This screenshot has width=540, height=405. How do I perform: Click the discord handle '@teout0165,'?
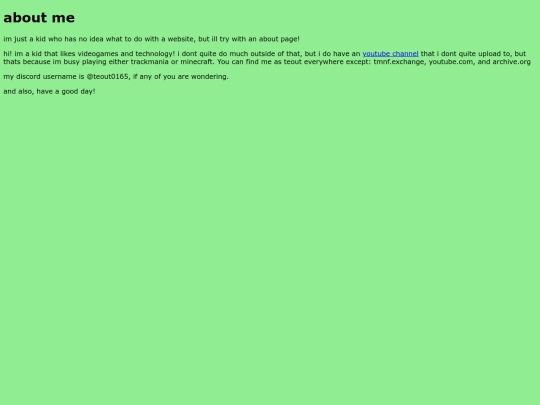[108, 76]
